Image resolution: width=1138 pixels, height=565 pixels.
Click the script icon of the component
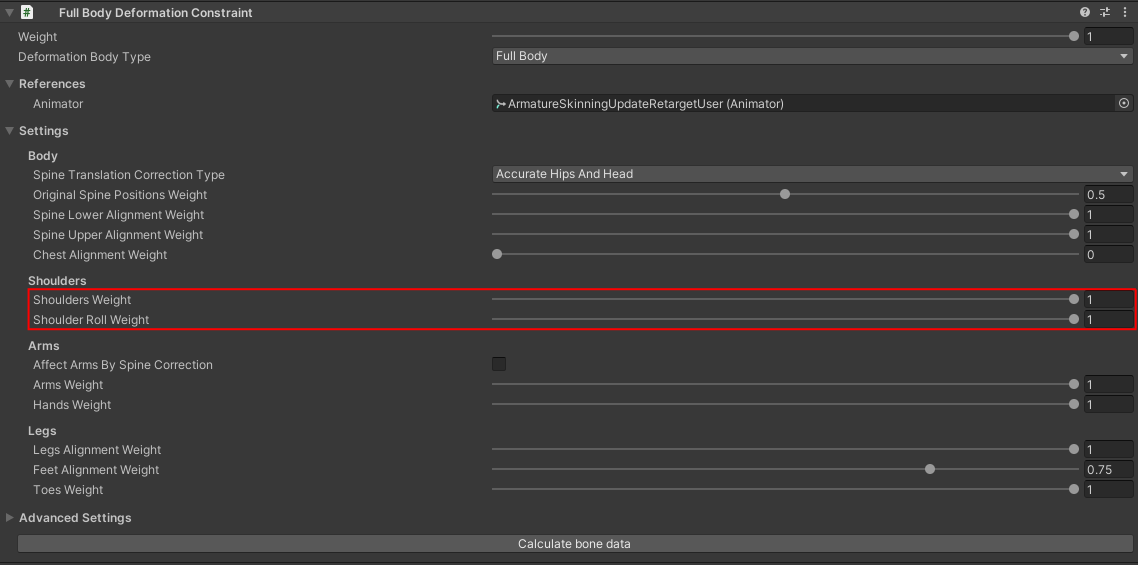point(27,12)
